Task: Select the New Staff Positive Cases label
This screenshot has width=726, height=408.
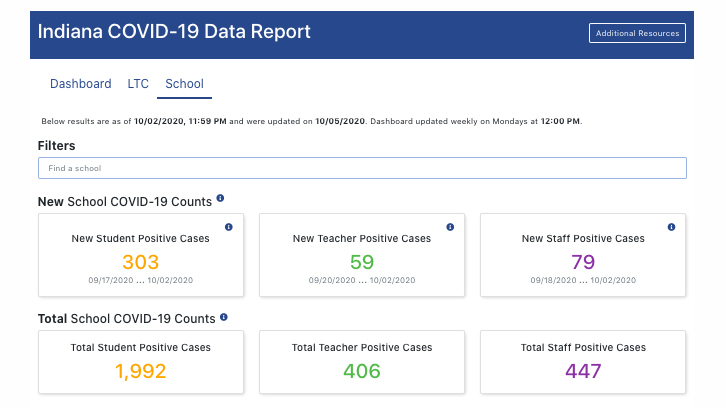Action: pyautogui.click(x=583, y=239)
